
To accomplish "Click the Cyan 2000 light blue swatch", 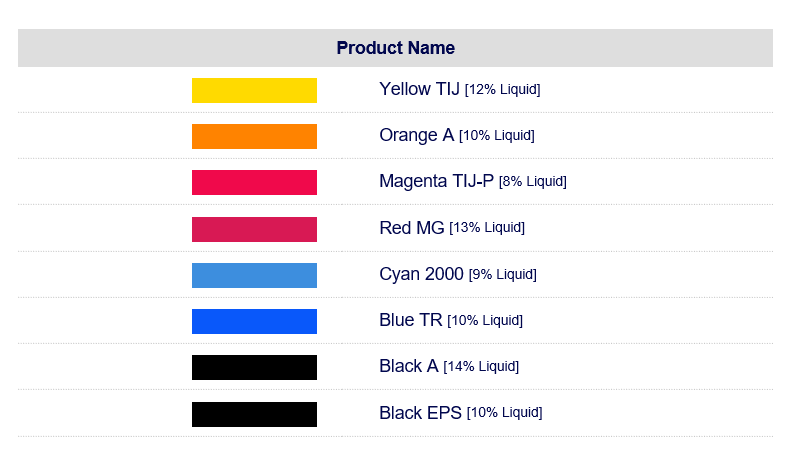I will click(254, 275).
